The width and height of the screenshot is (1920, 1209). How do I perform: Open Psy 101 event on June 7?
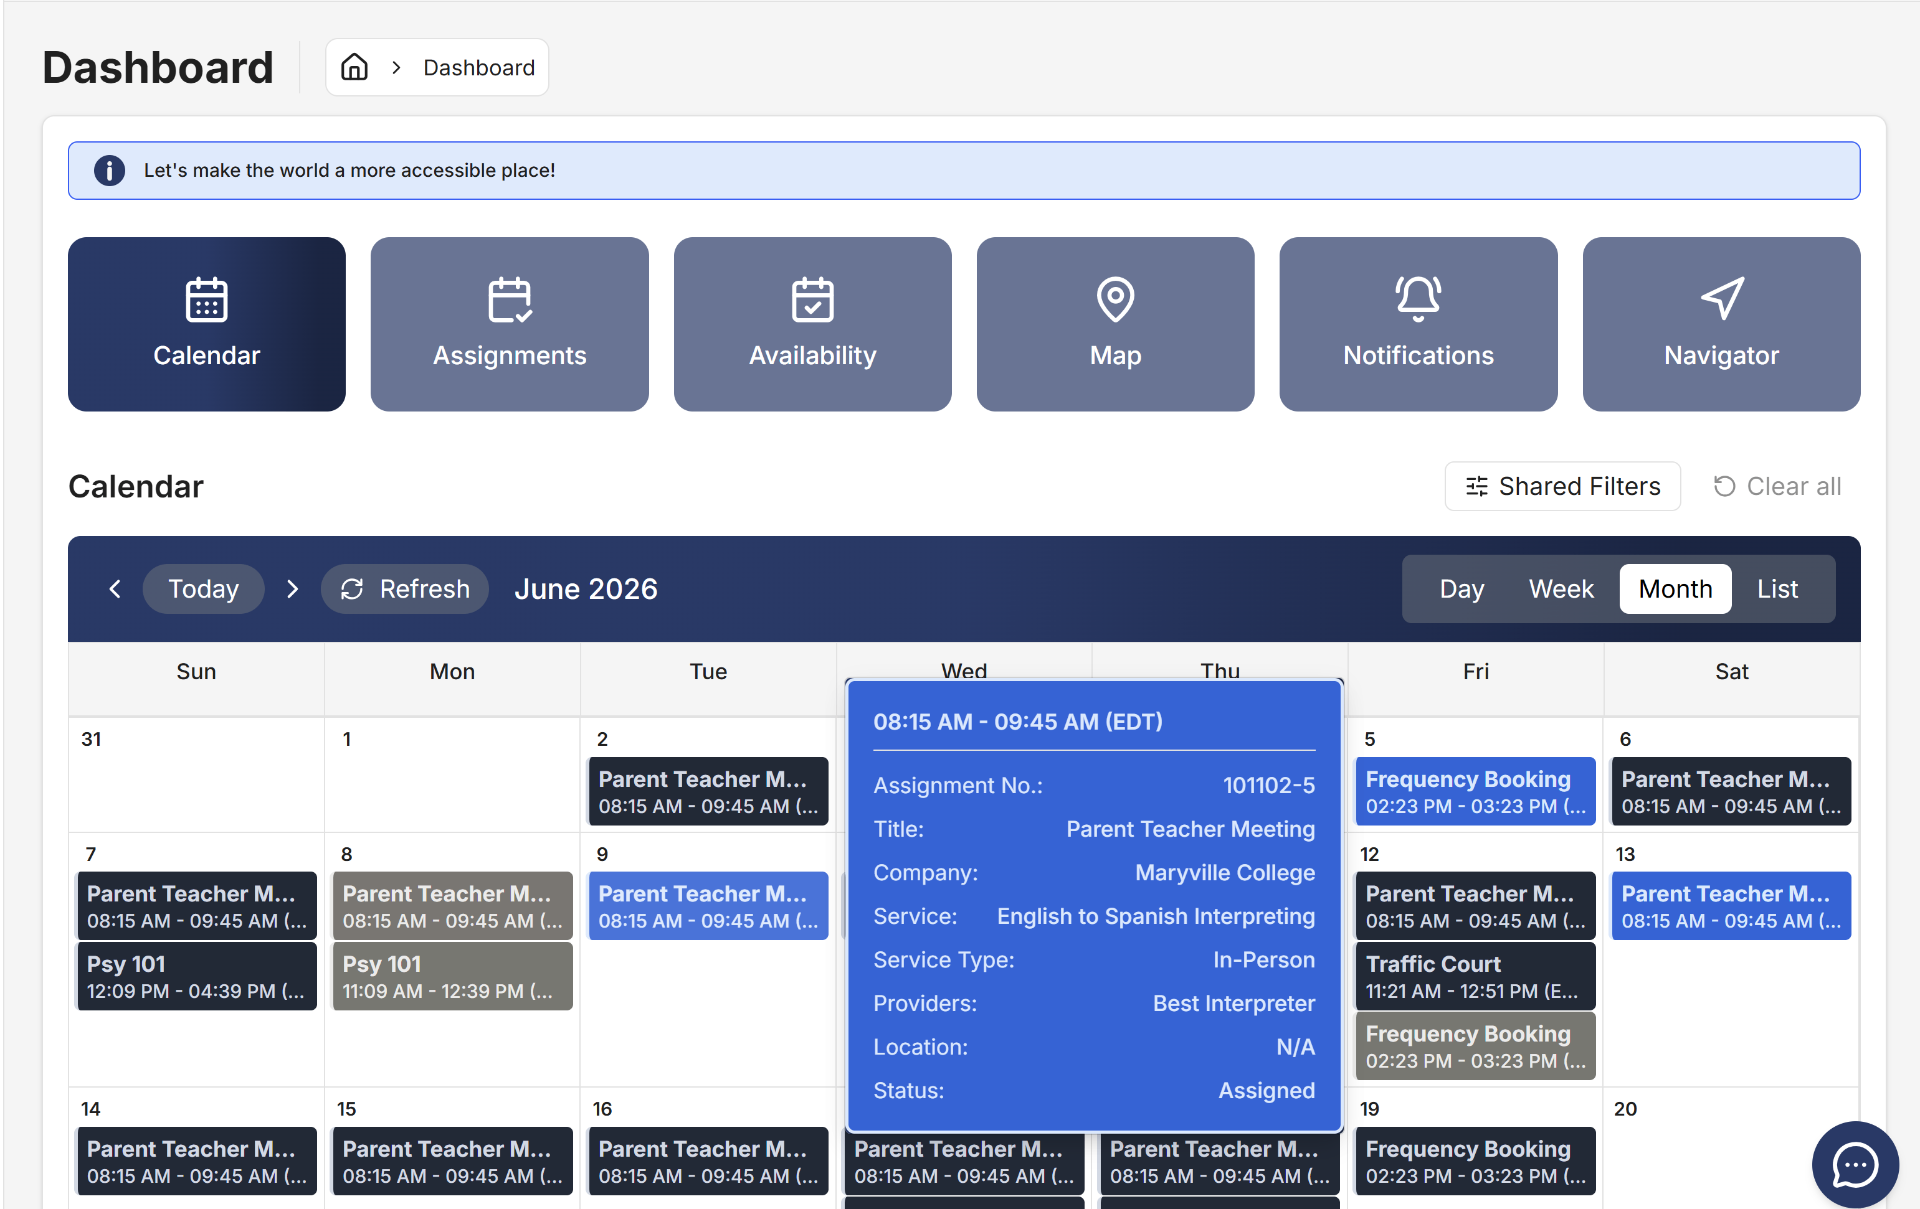pyautogui.click(x=197, y=976)
